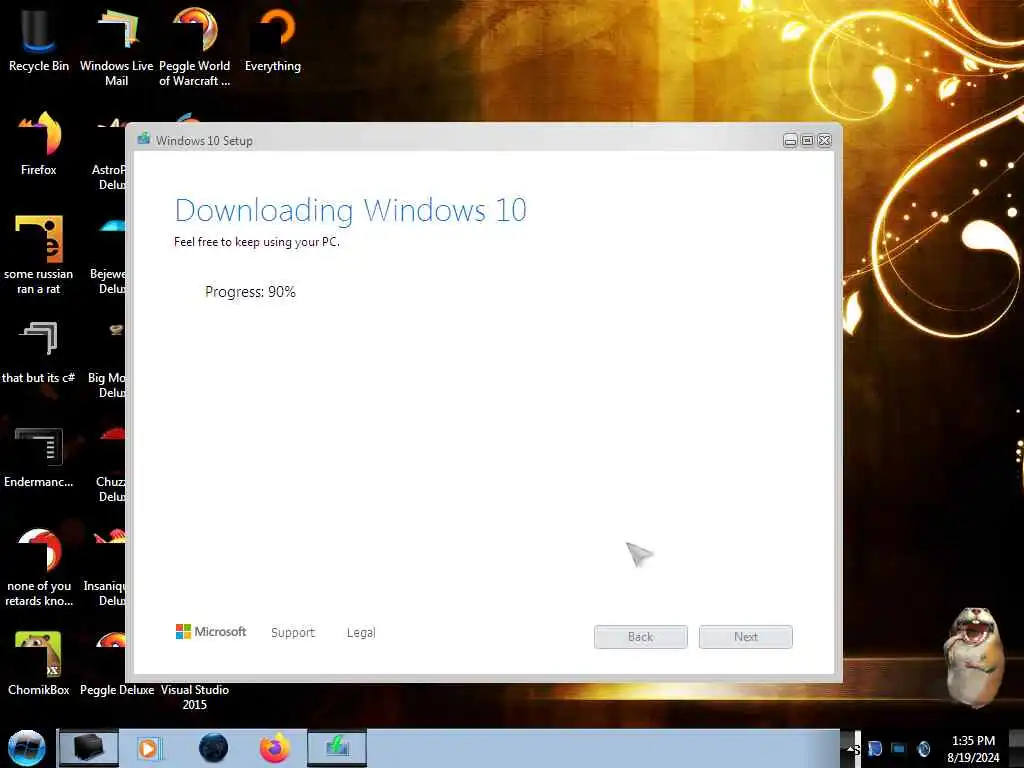The image size is (1024, 768).
Task: Click the 'Downloading Windows 10' heading
Action: [x=351, y=211]
